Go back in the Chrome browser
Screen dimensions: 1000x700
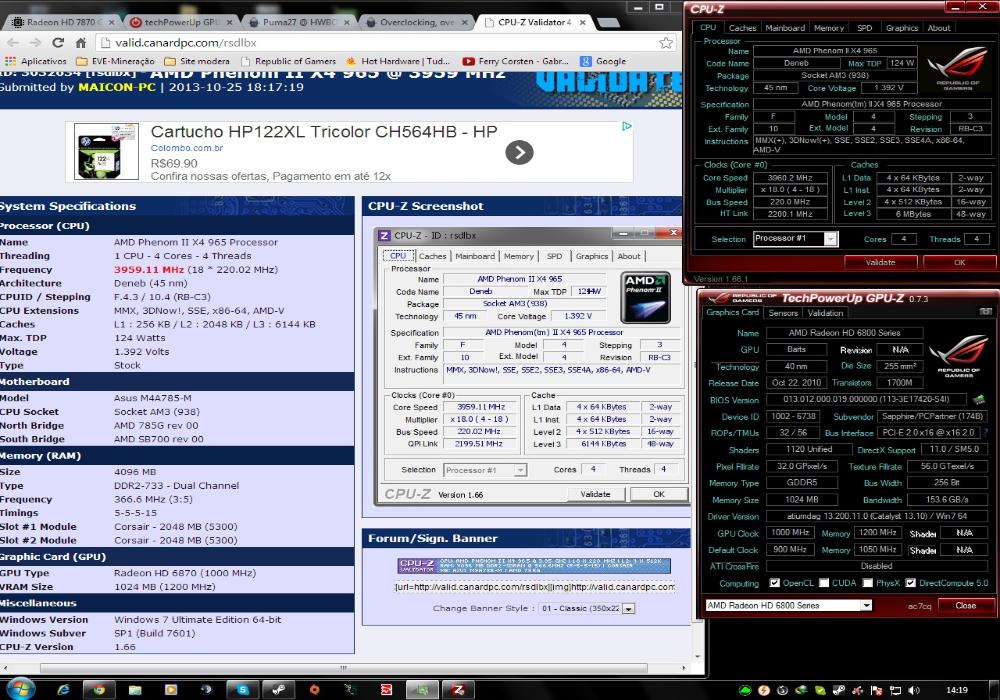pos(13,43)
